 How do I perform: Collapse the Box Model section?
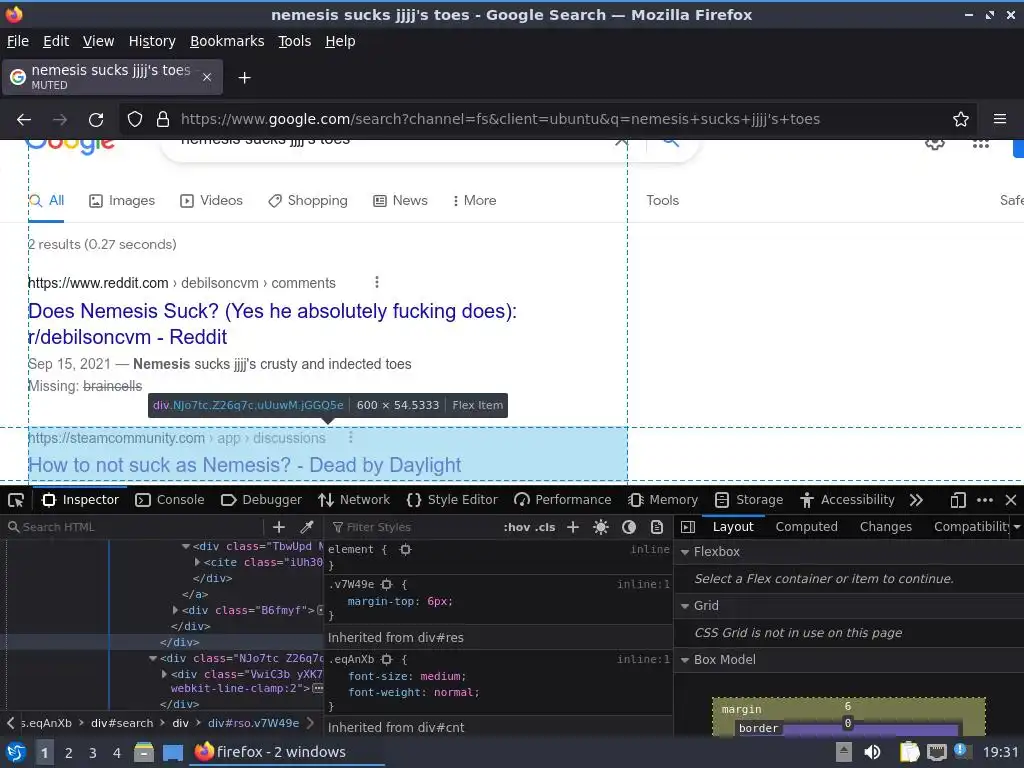(x=685, y=660)
